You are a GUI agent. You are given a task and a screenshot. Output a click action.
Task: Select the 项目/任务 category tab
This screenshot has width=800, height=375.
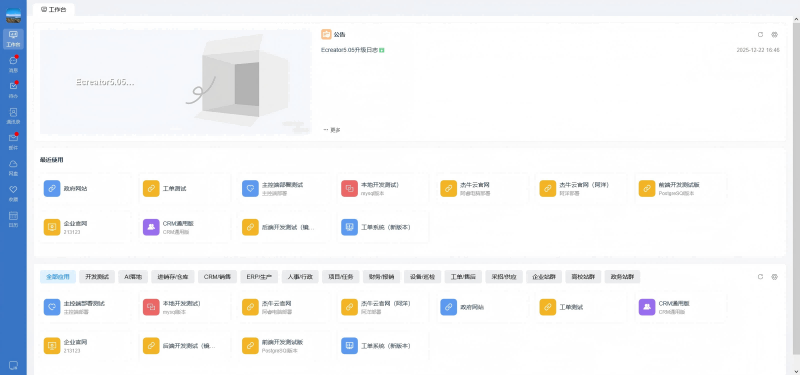(x=341, y=277)
